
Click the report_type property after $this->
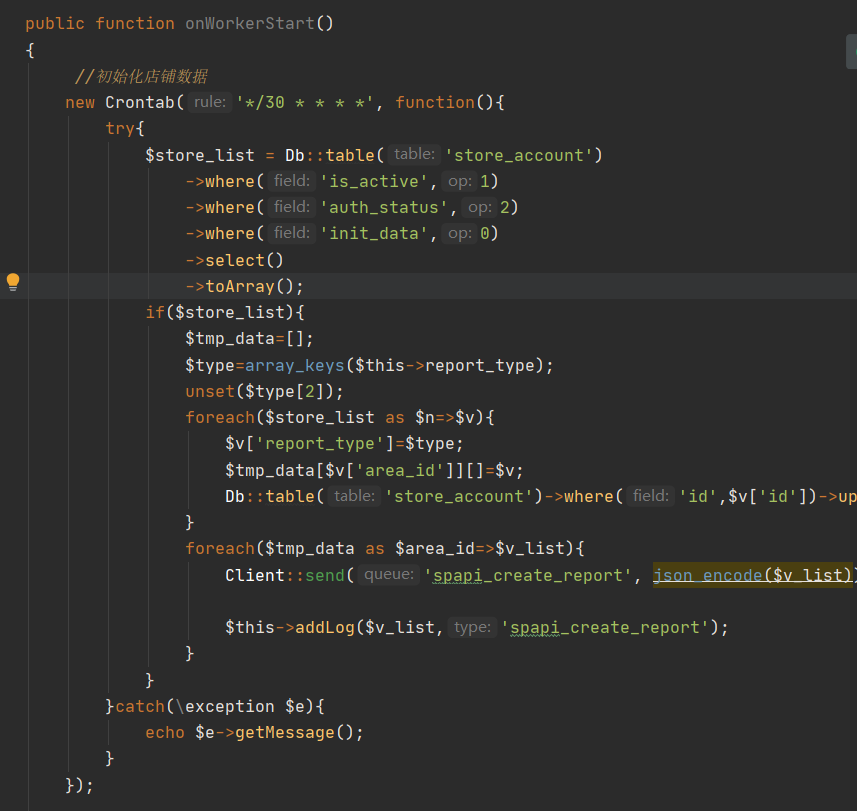coord(479,365)
